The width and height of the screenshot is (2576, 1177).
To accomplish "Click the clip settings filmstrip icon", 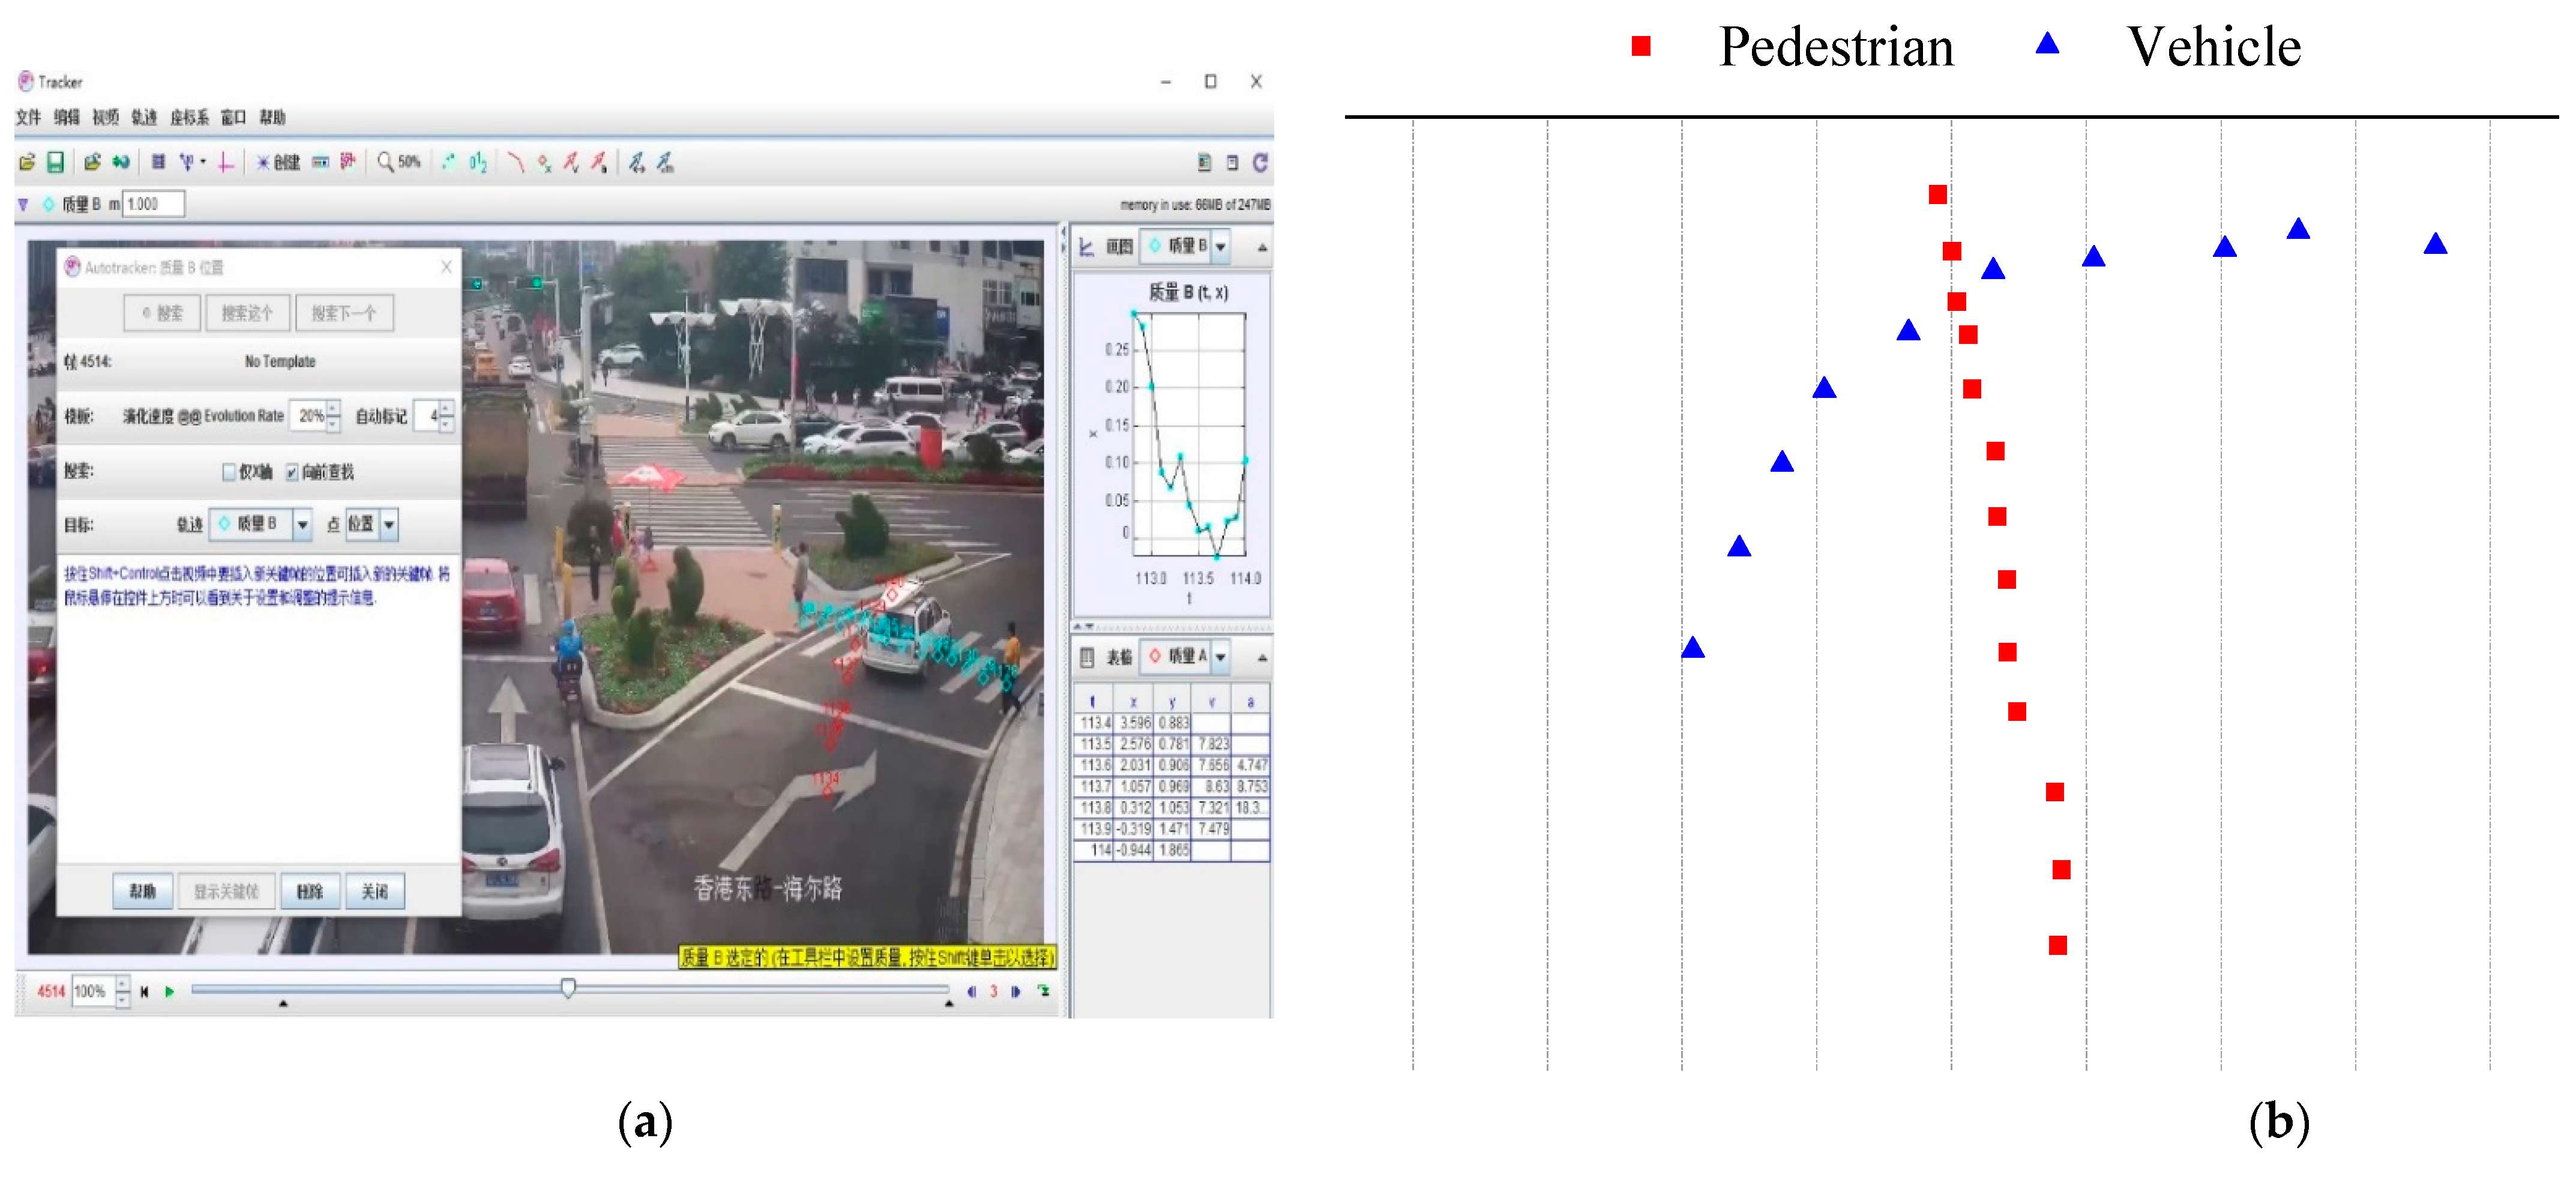I will pyautogui.click(x=158, y=162).
